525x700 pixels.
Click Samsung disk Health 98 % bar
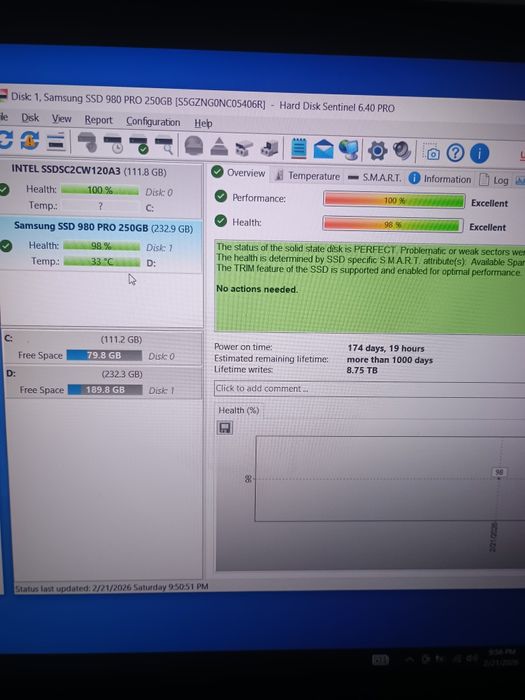(101, 246)
